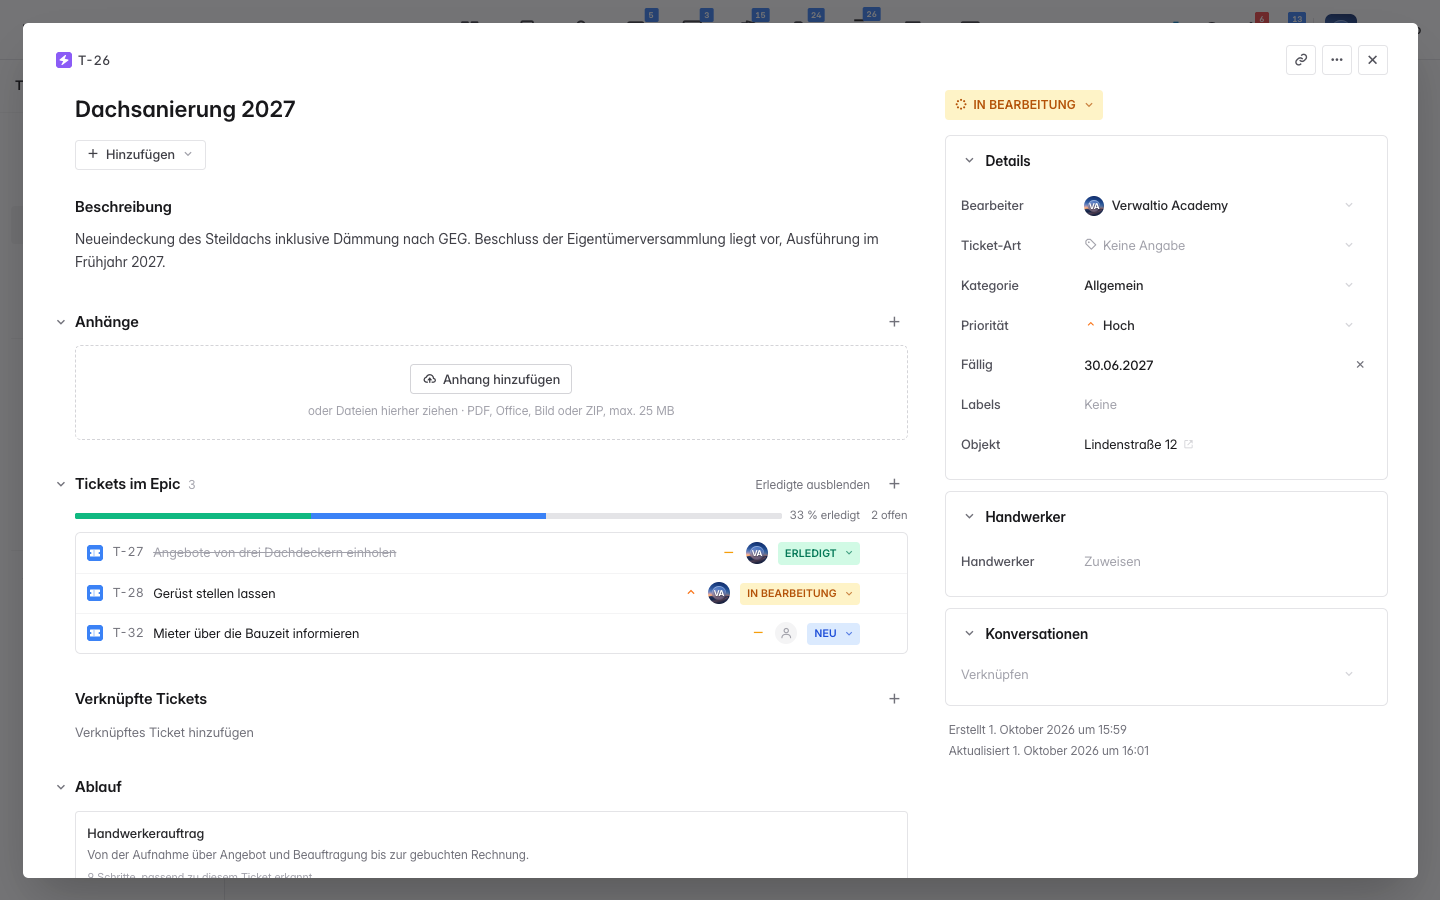
Task: Click the plus icon in Anhänge header
Action: tap(894, 322)
